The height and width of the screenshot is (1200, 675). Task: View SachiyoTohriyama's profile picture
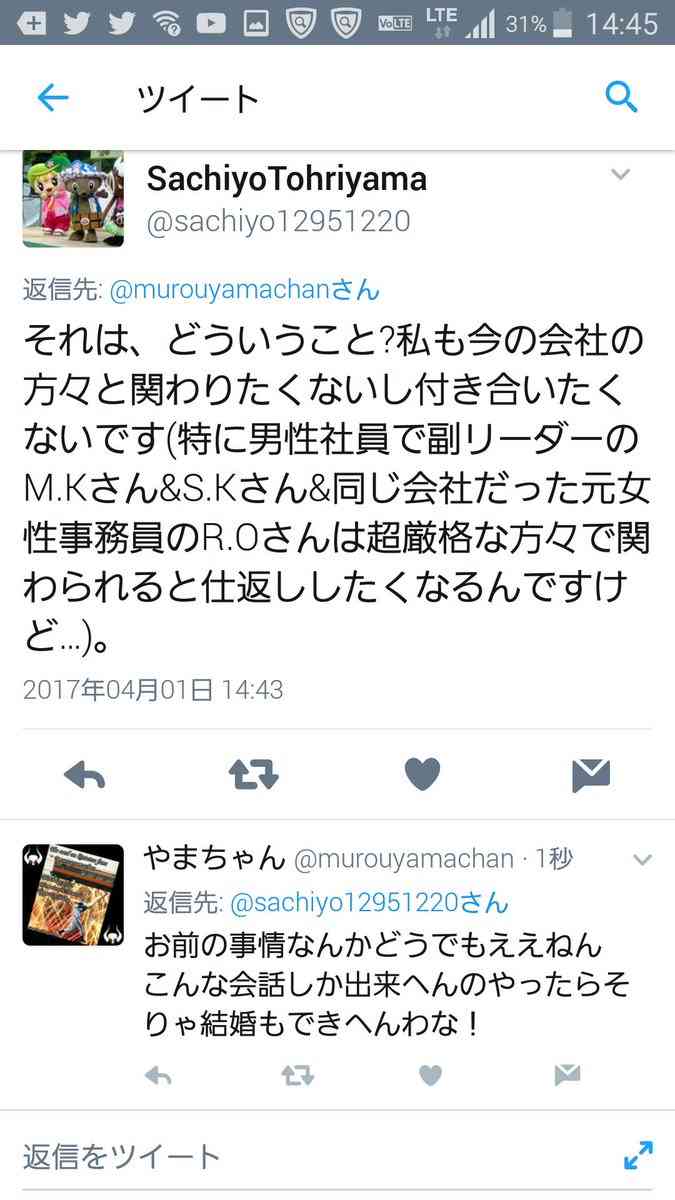[x=73, y=199]
